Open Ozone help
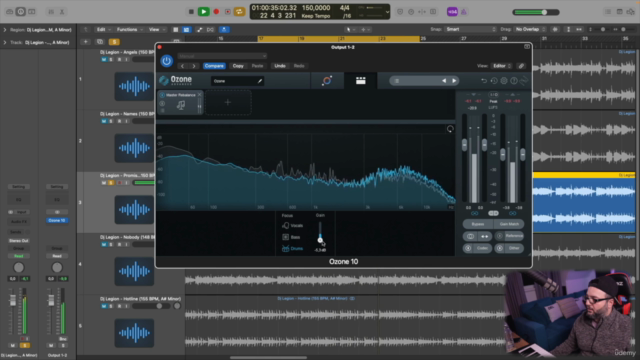This screenshot has width=640, height=360. pos(514,81)
